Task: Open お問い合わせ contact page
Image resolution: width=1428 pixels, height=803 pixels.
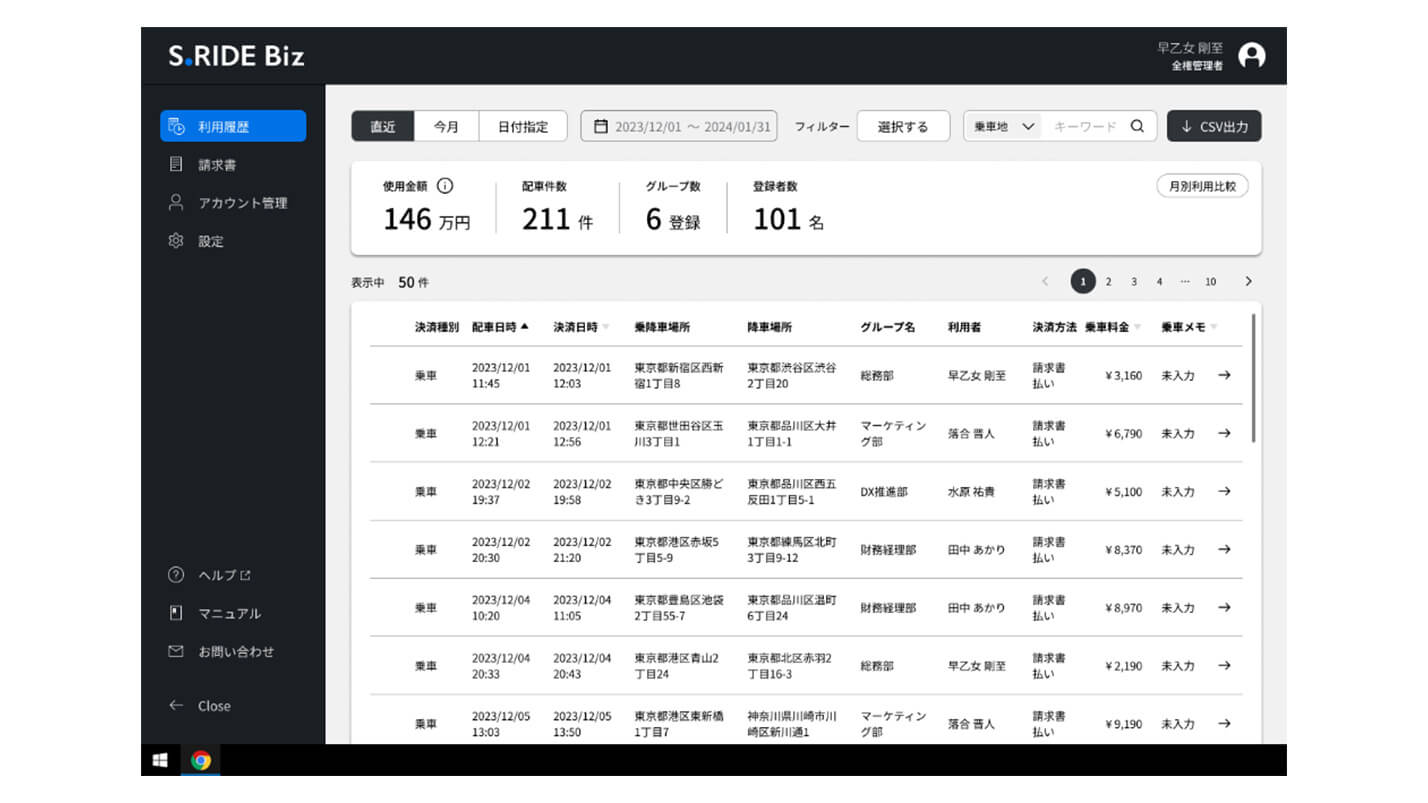Action: (x=235, y=651)
